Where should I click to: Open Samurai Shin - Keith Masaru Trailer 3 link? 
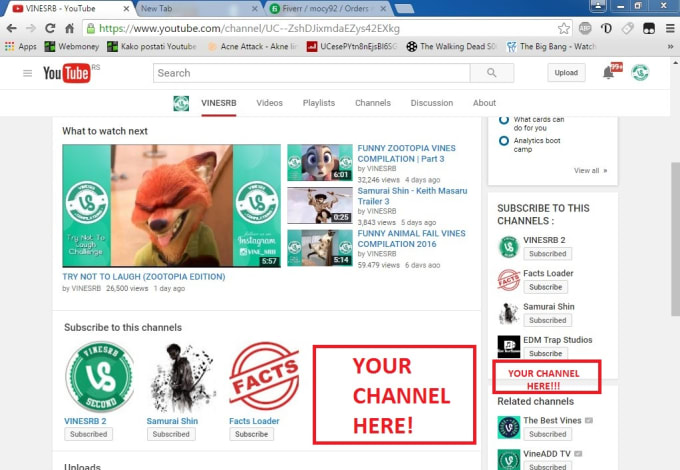[x=412, y=196]
